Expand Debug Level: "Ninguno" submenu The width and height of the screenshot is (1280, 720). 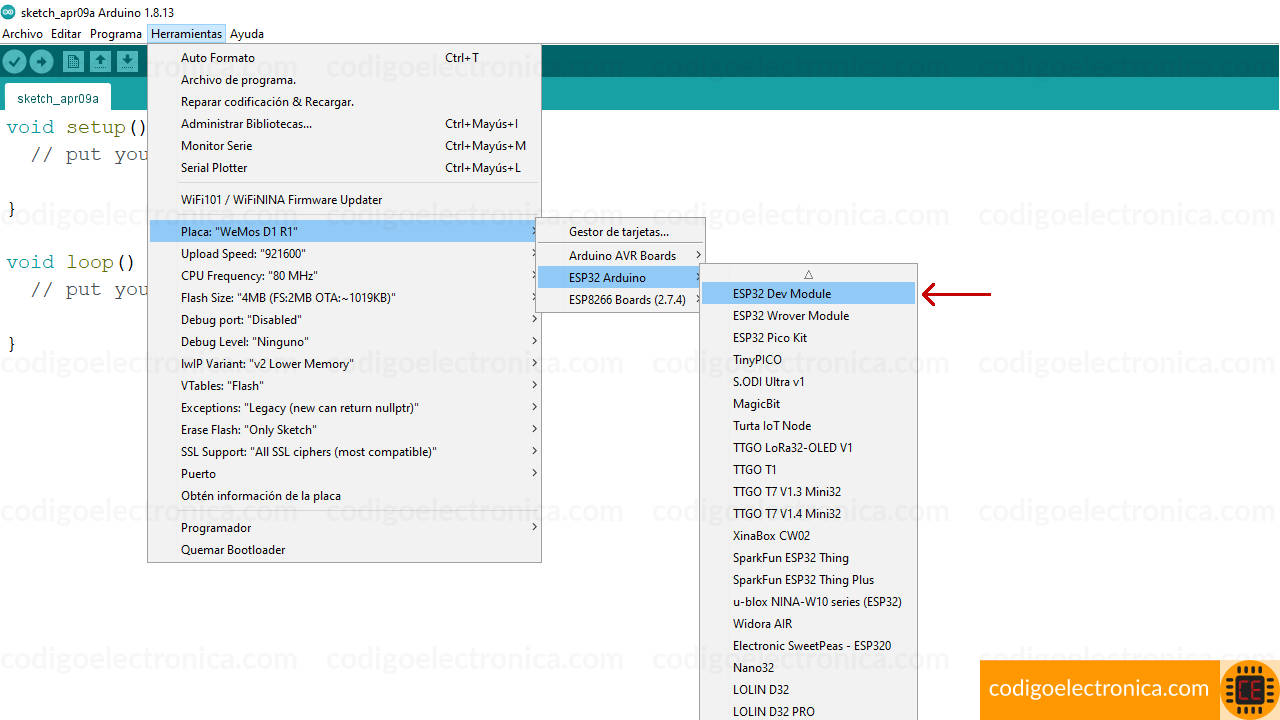coord(344,342)
